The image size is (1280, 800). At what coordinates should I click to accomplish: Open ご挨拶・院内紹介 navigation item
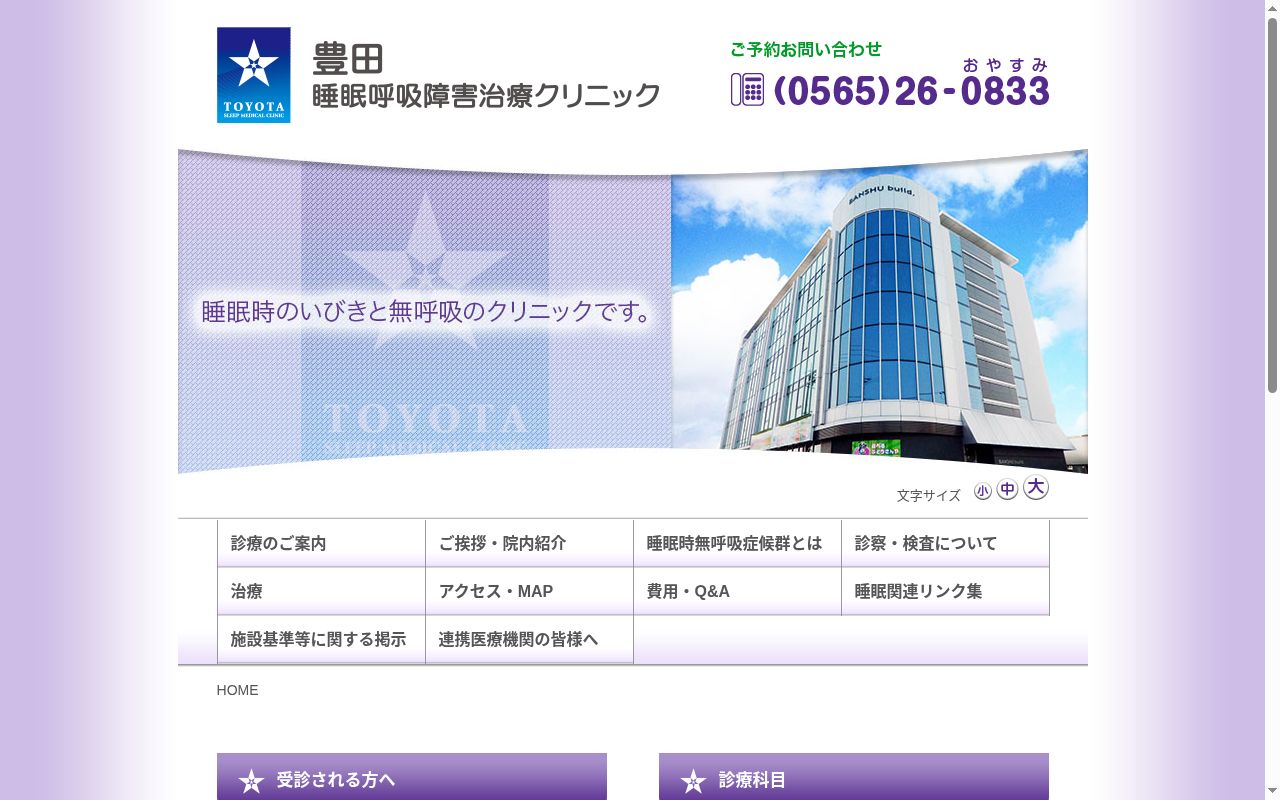click(529, 543)
